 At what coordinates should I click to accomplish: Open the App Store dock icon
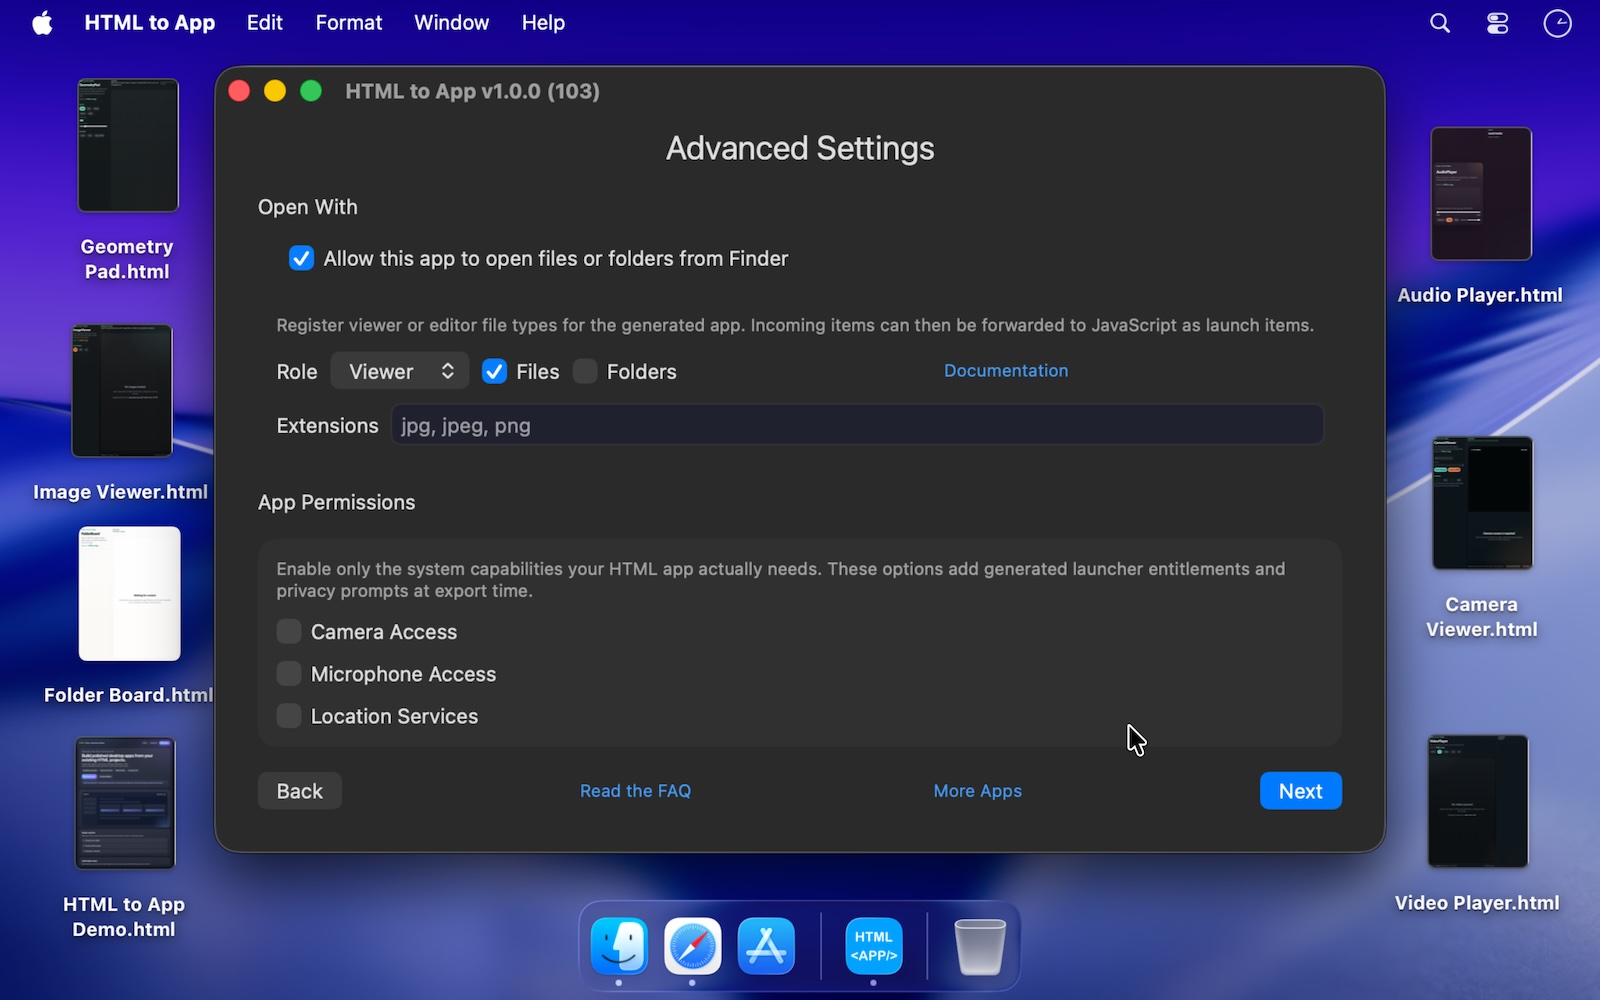766,946
